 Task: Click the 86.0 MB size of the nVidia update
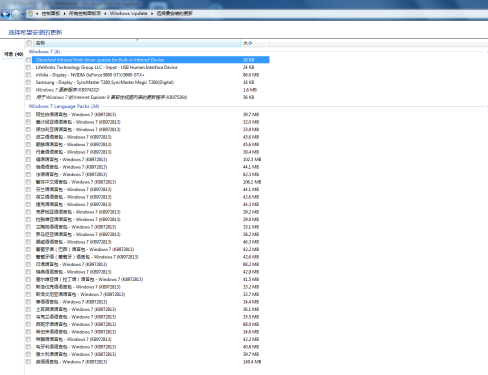click(251, 75)
